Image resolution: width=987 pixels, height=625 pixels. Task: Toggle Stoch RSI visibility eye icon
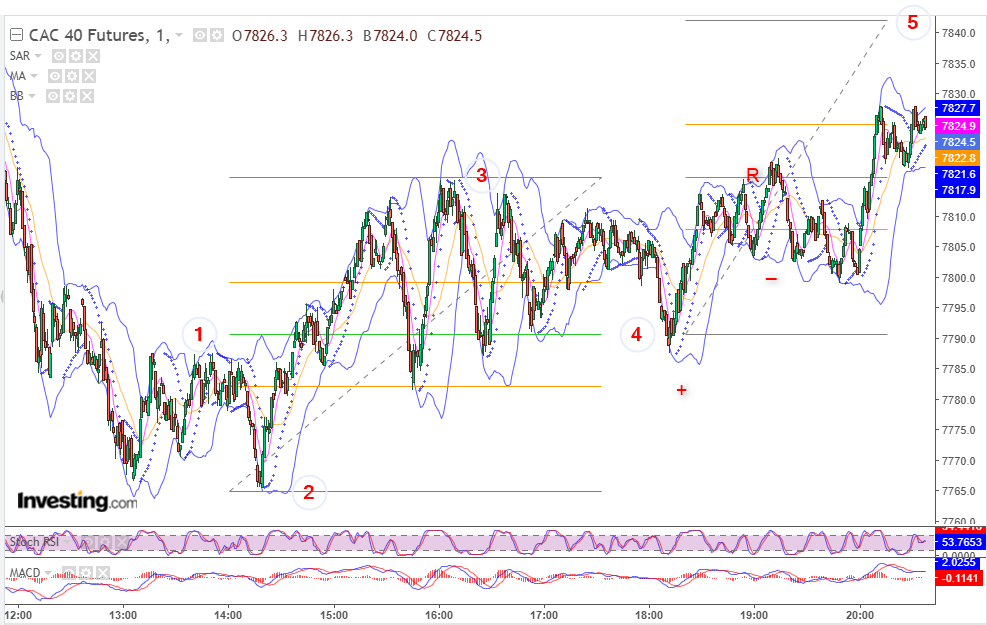pyautogui.click(x=86, y=542)
